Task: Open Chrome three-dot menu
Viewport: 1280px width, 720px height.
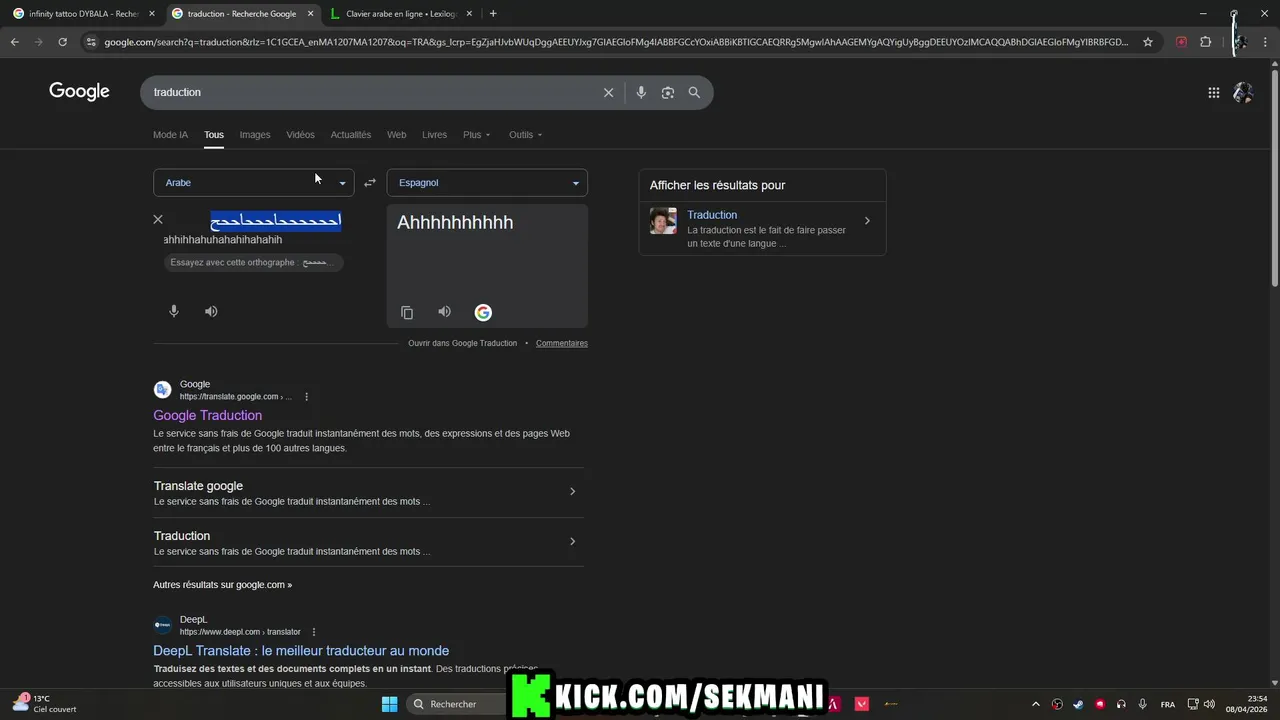Action: click(1266, 42)
